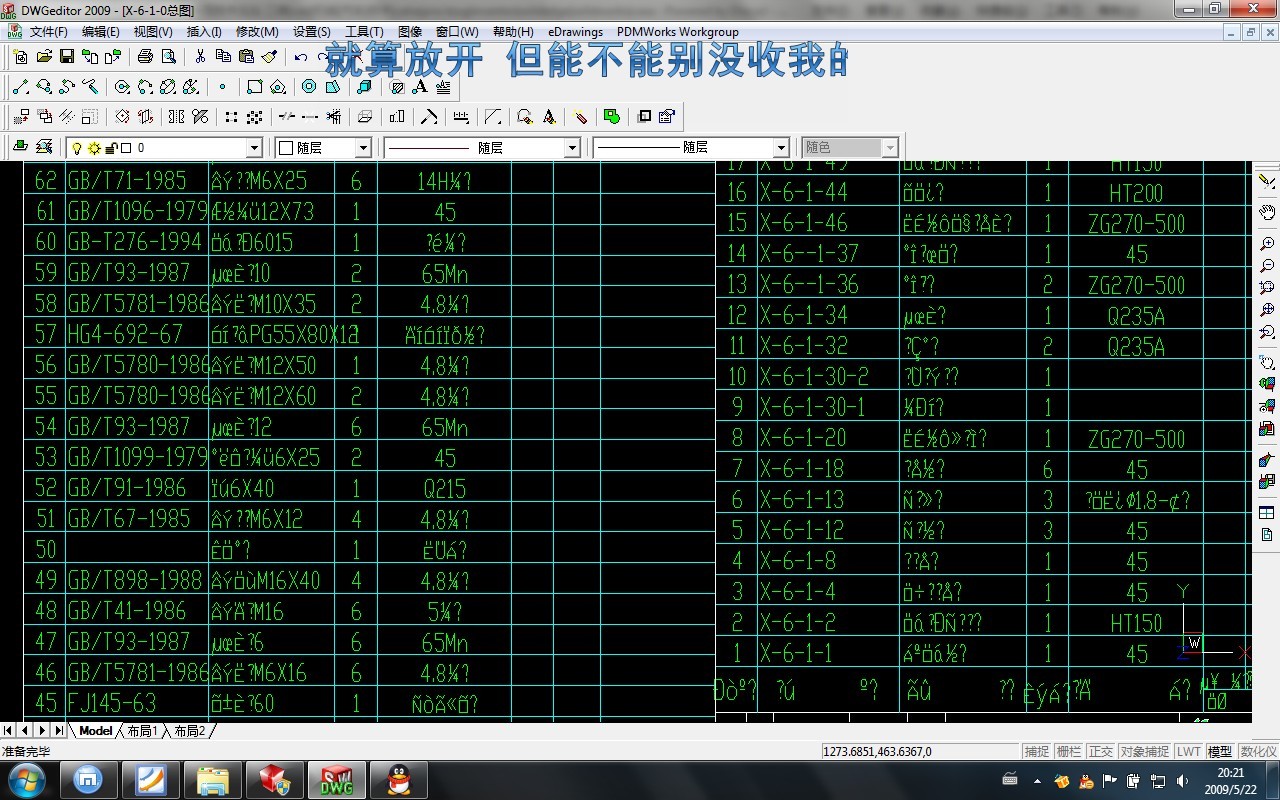Activate the Pan hand tool

[1267, 213]
